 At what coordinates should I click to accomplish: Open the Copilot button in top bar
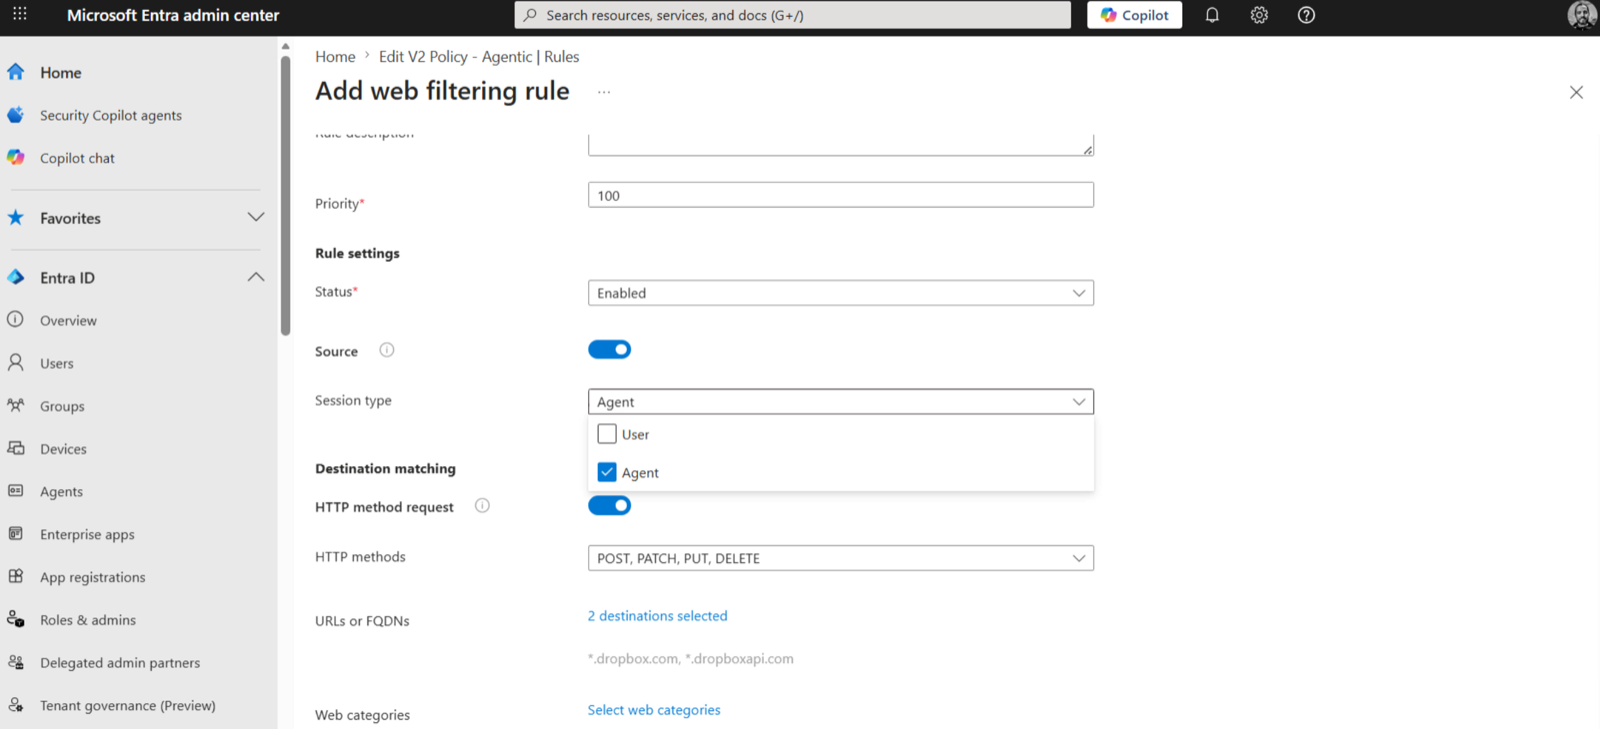[x=1134, y=15]
